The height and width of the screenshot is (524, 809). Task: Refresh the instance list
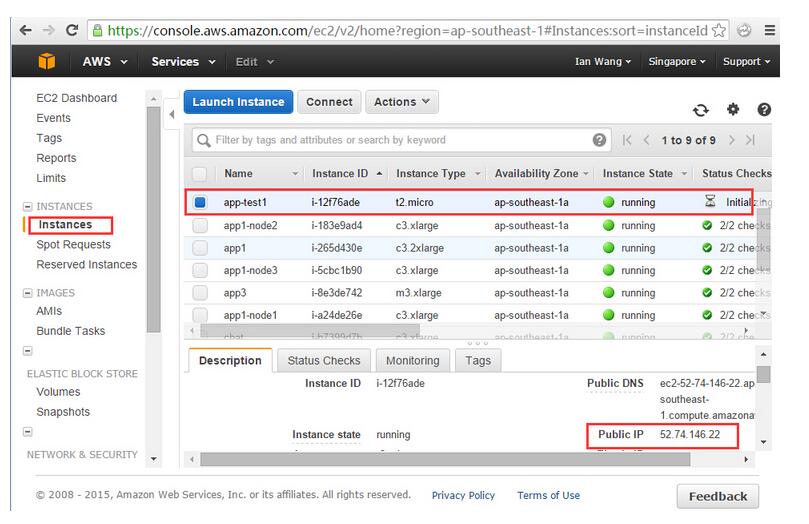click(701, 110)
